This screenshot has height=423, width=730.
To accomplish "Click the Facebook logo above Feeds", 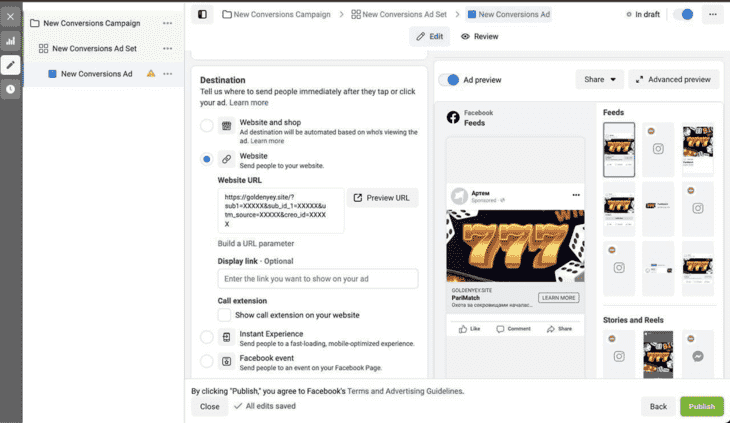I will point(453,117).
